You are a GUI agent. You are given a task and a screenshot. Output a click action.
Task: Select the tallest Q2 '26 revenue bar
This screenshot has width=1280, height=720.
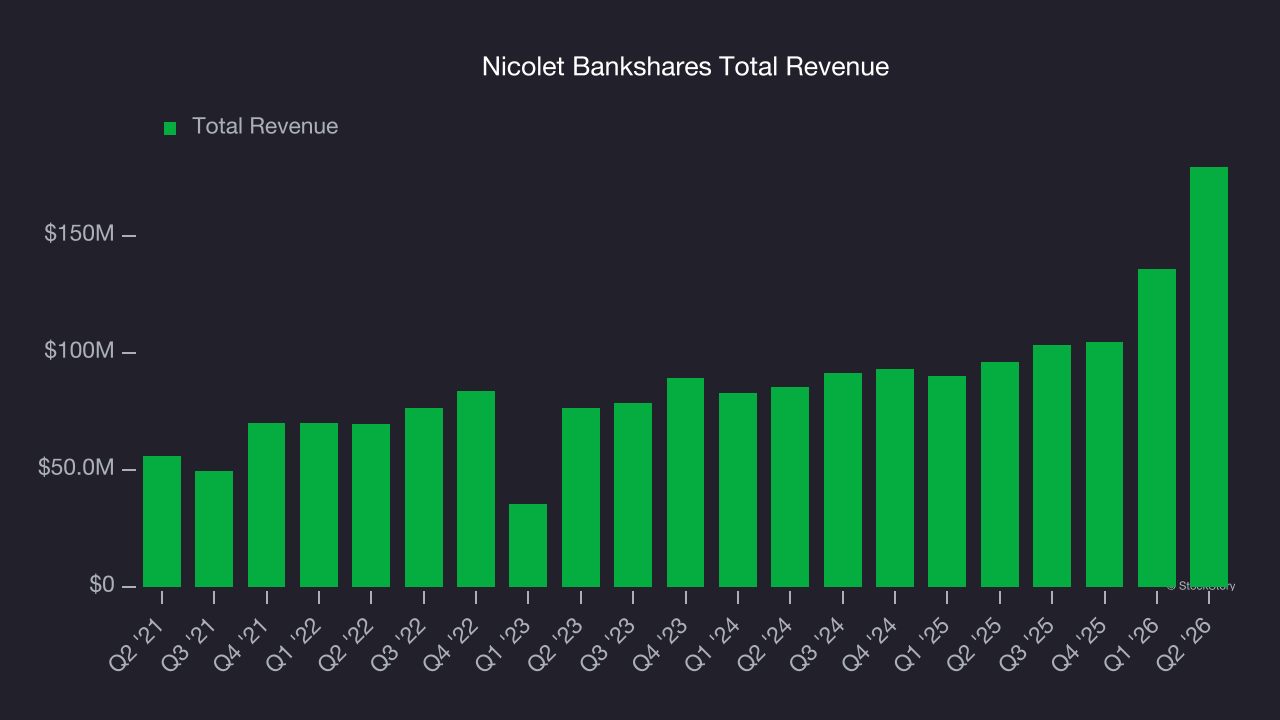click(x=1209, y=377)
